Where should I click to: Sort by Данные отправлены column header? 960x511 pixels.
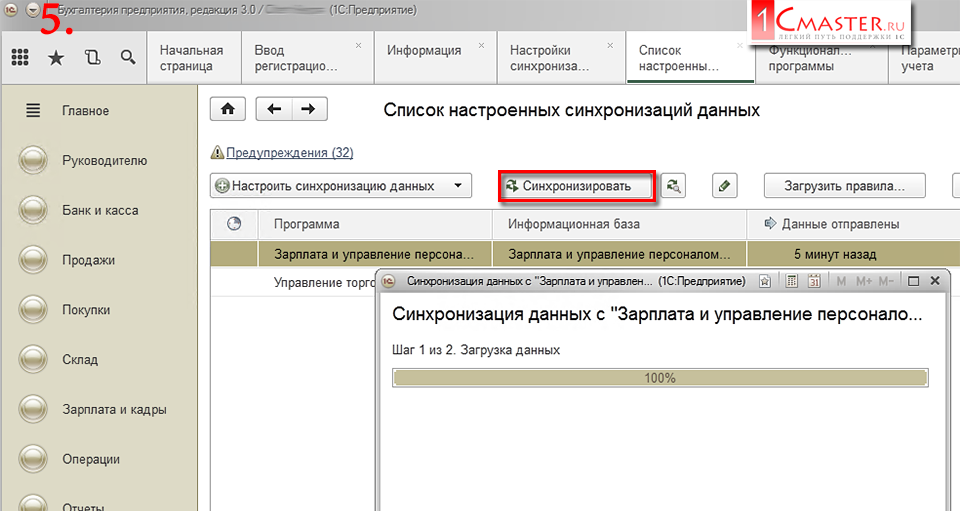pos(853,224)
